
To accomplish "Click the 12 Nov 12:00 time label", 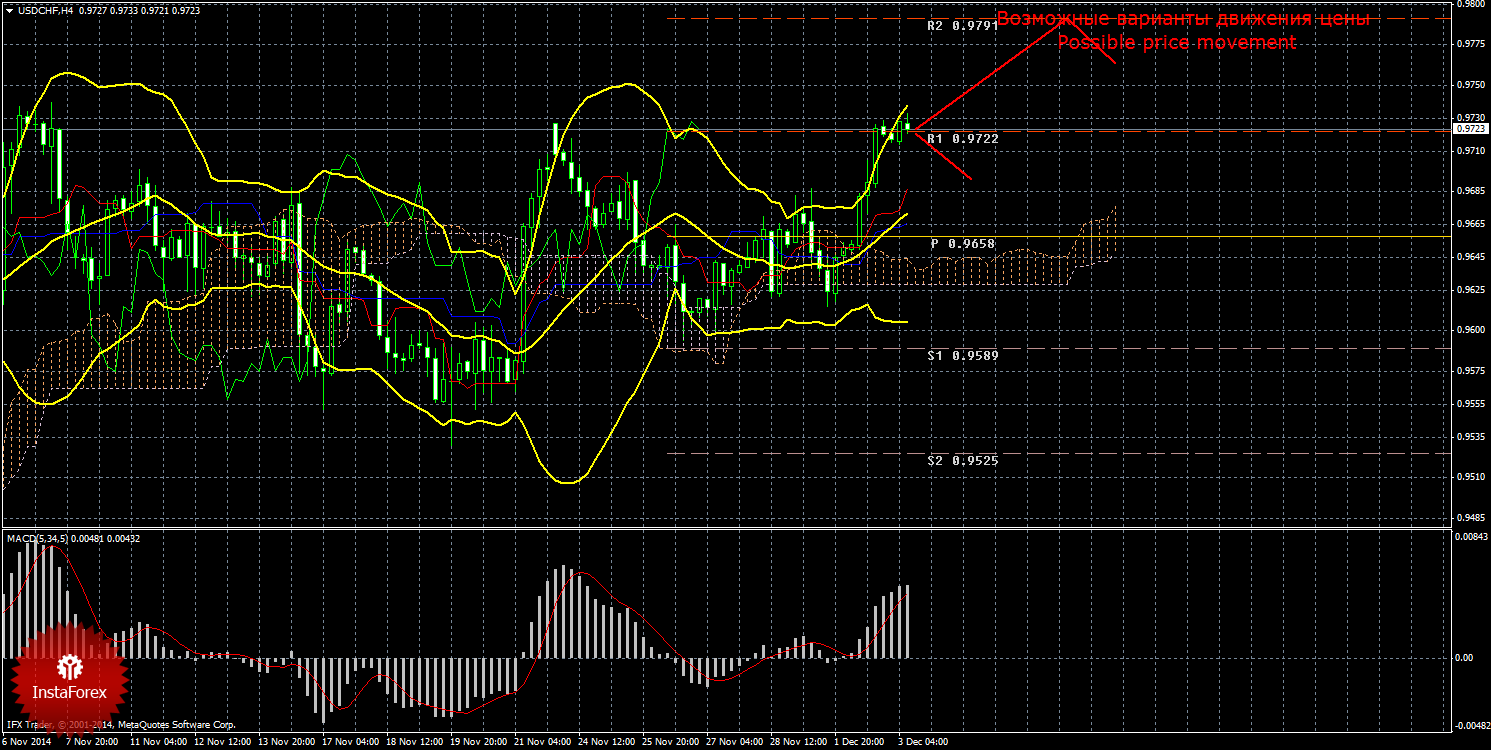I will (222, 743).
